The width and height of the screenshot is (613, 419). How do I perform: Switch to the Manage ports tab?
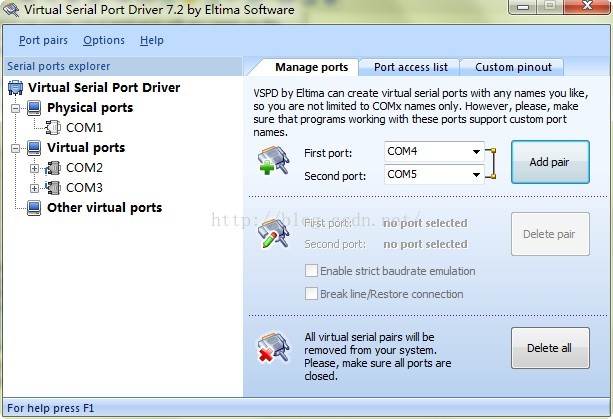click(311, 67)
